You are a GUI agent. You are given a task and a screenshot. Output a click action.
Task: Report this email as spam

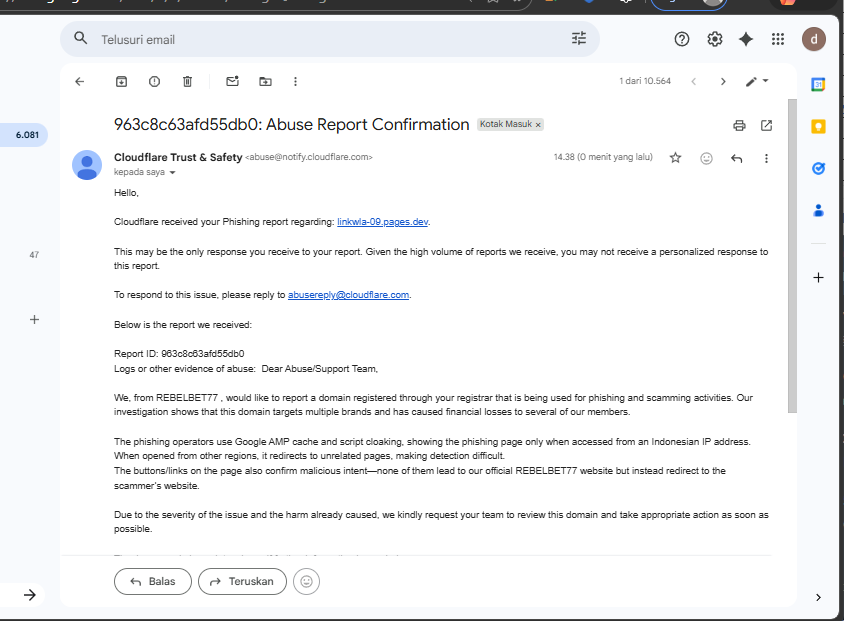[154, 81]
